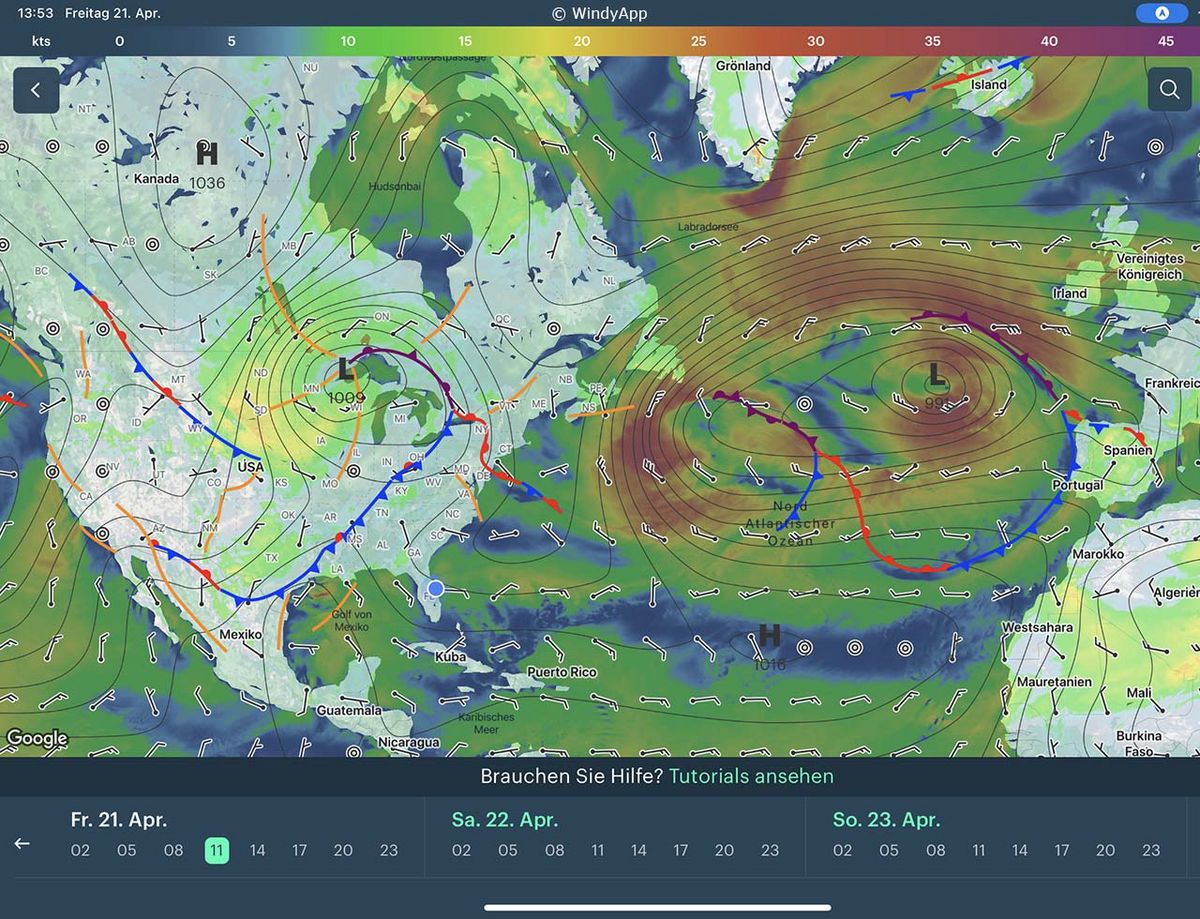Tap the H high pressure symbol 1016

(769, 635)
